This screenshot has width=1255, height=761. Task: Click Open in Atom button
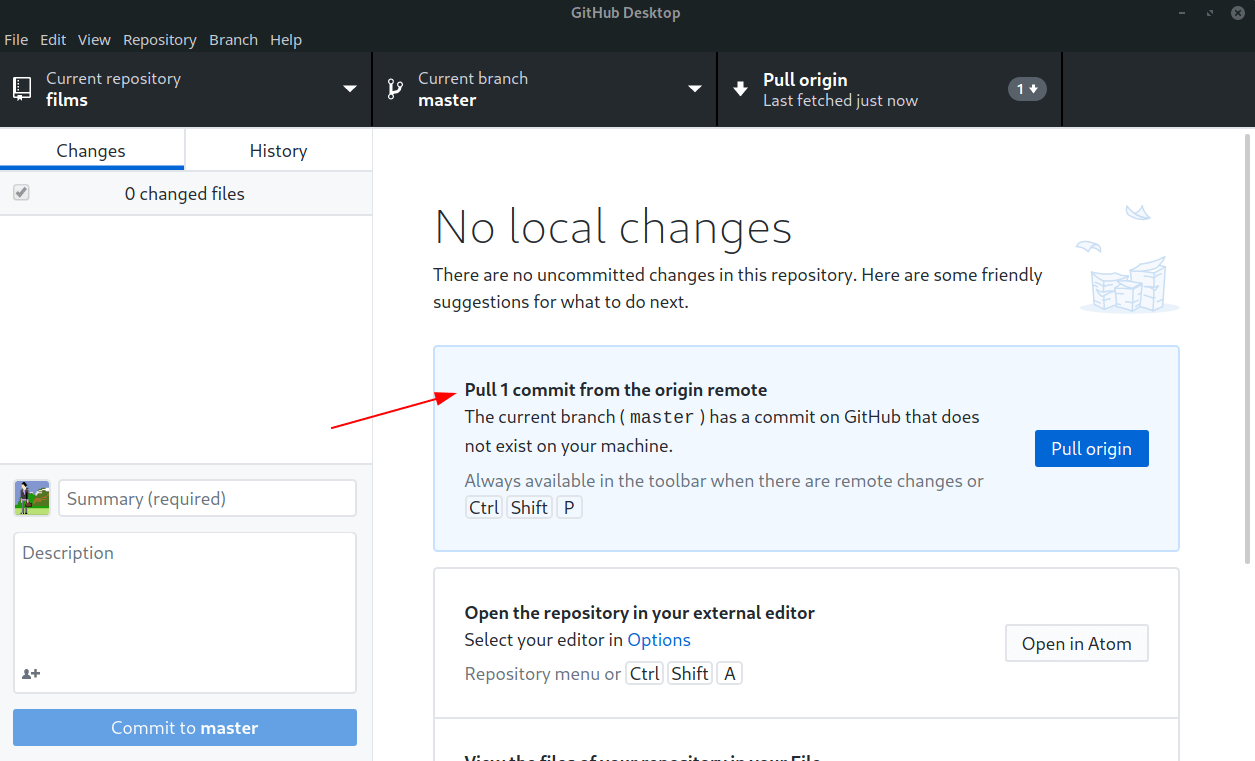tap(1077, 643)
